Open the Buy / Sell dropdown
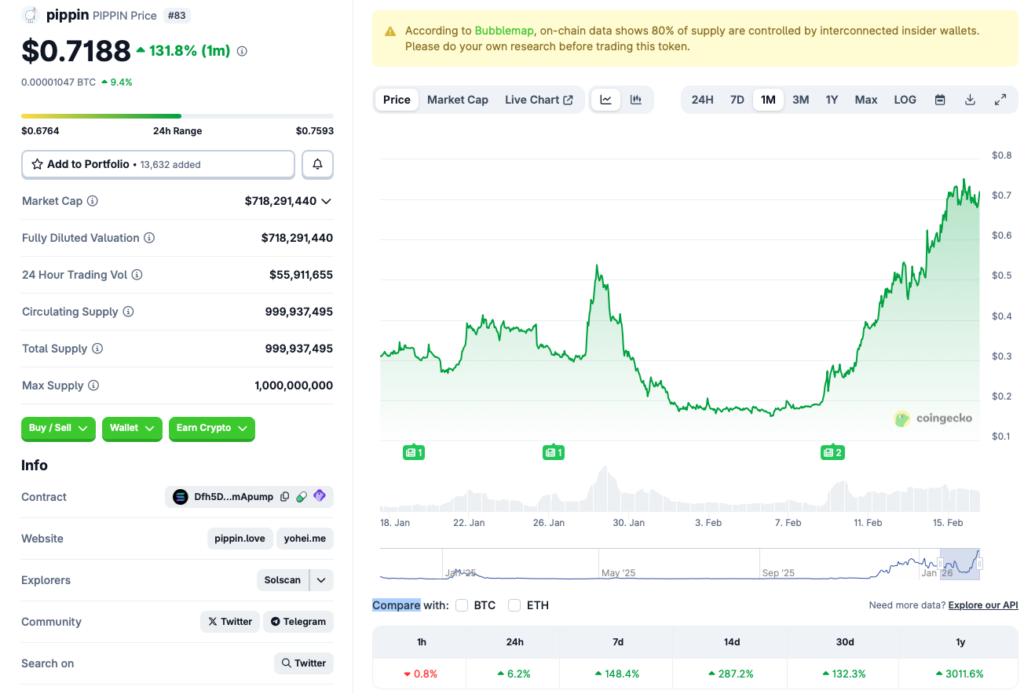Screen dimensions: 1024x694 pos(57,428)
